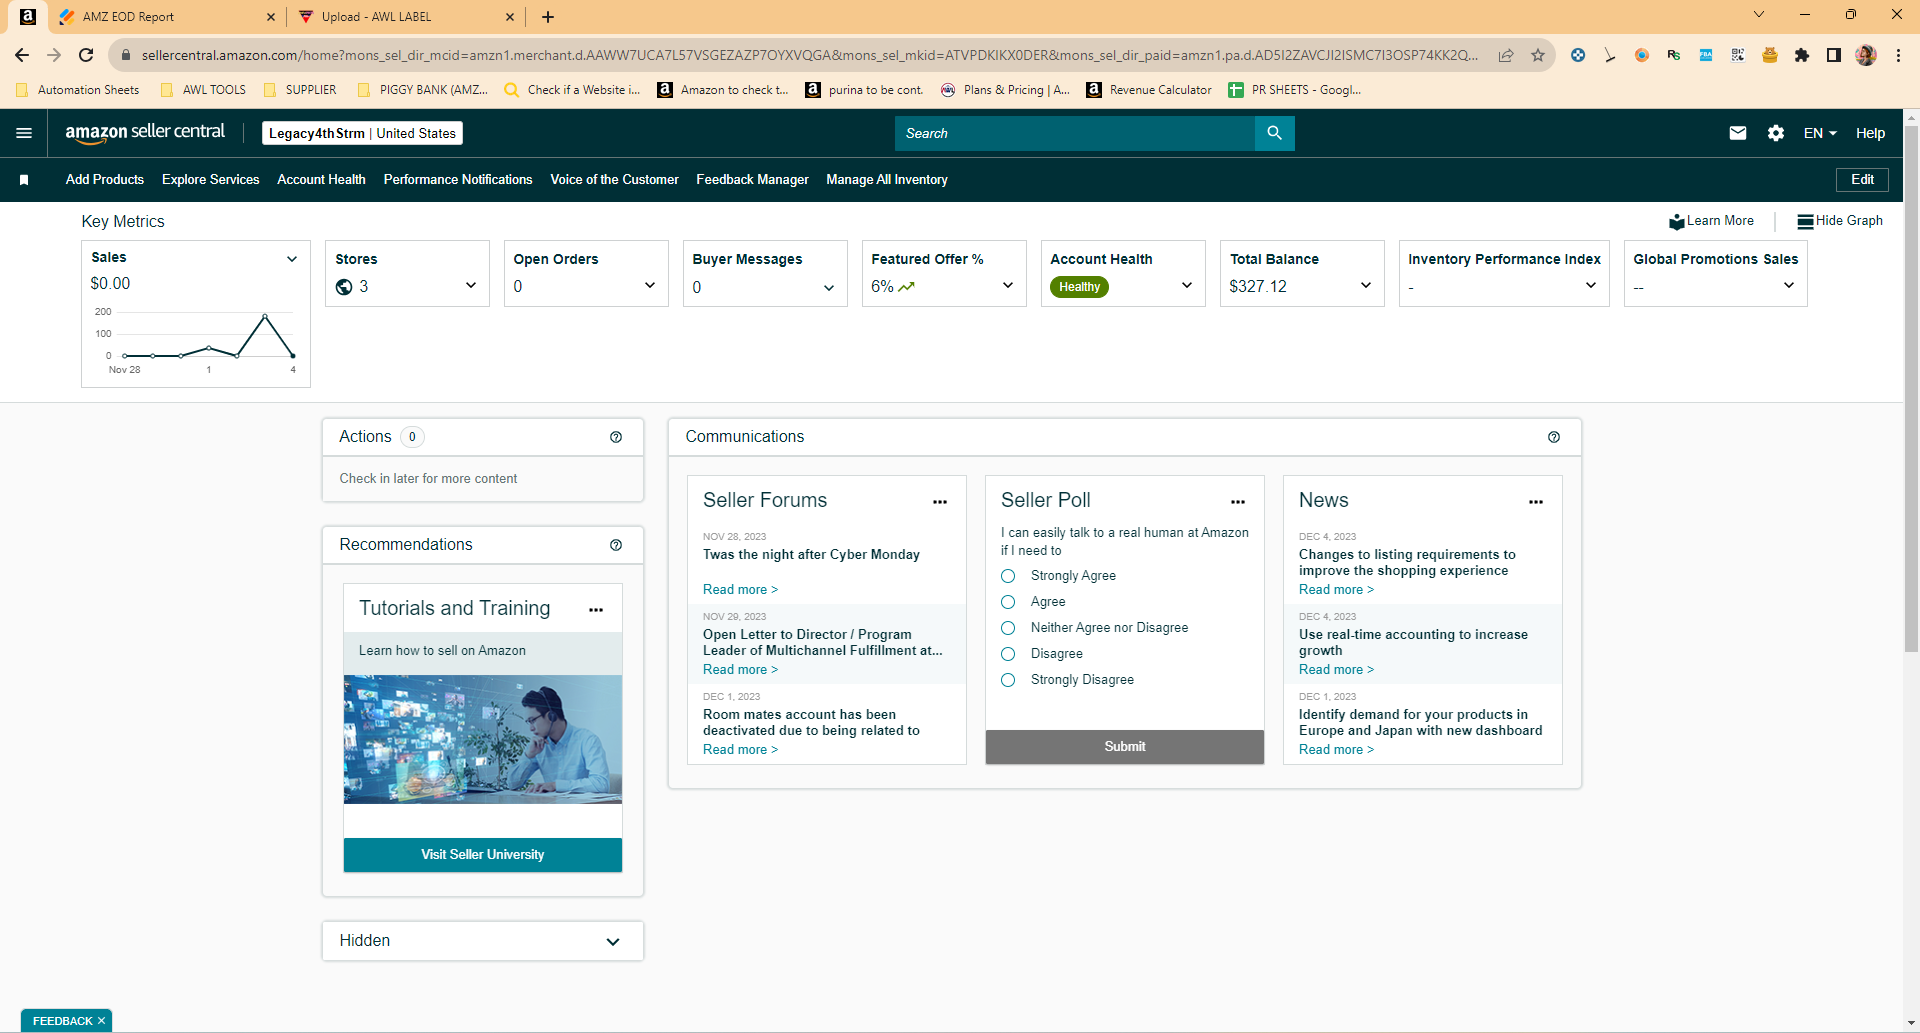Open Voice of the Customer

[x=615, y=180]
